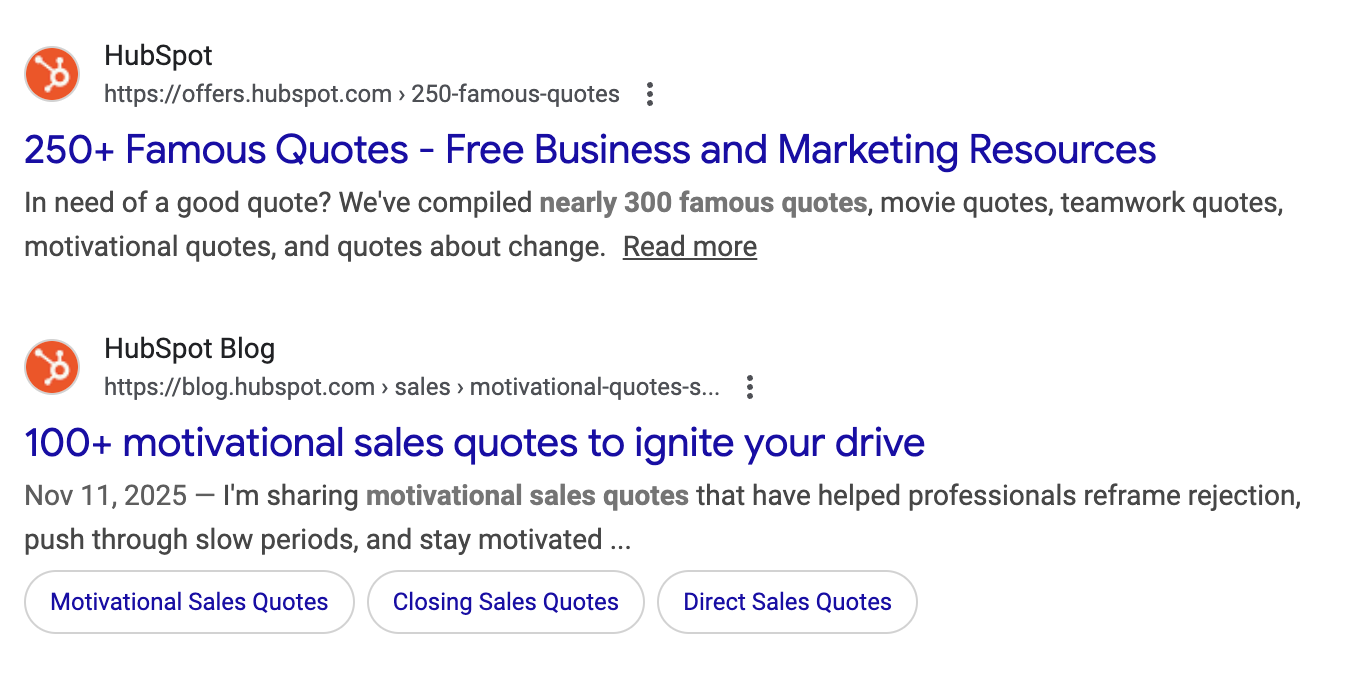Screen dimensions: 1362x684
Task: Click the 'sales' breadcrumb in second URL
Action: tap(422, 387)
